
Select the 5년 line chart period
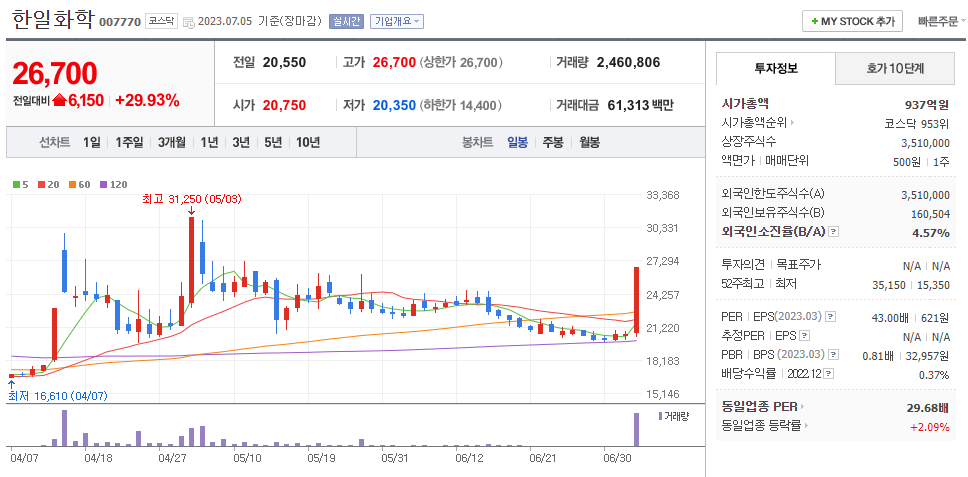pos(273,143)
